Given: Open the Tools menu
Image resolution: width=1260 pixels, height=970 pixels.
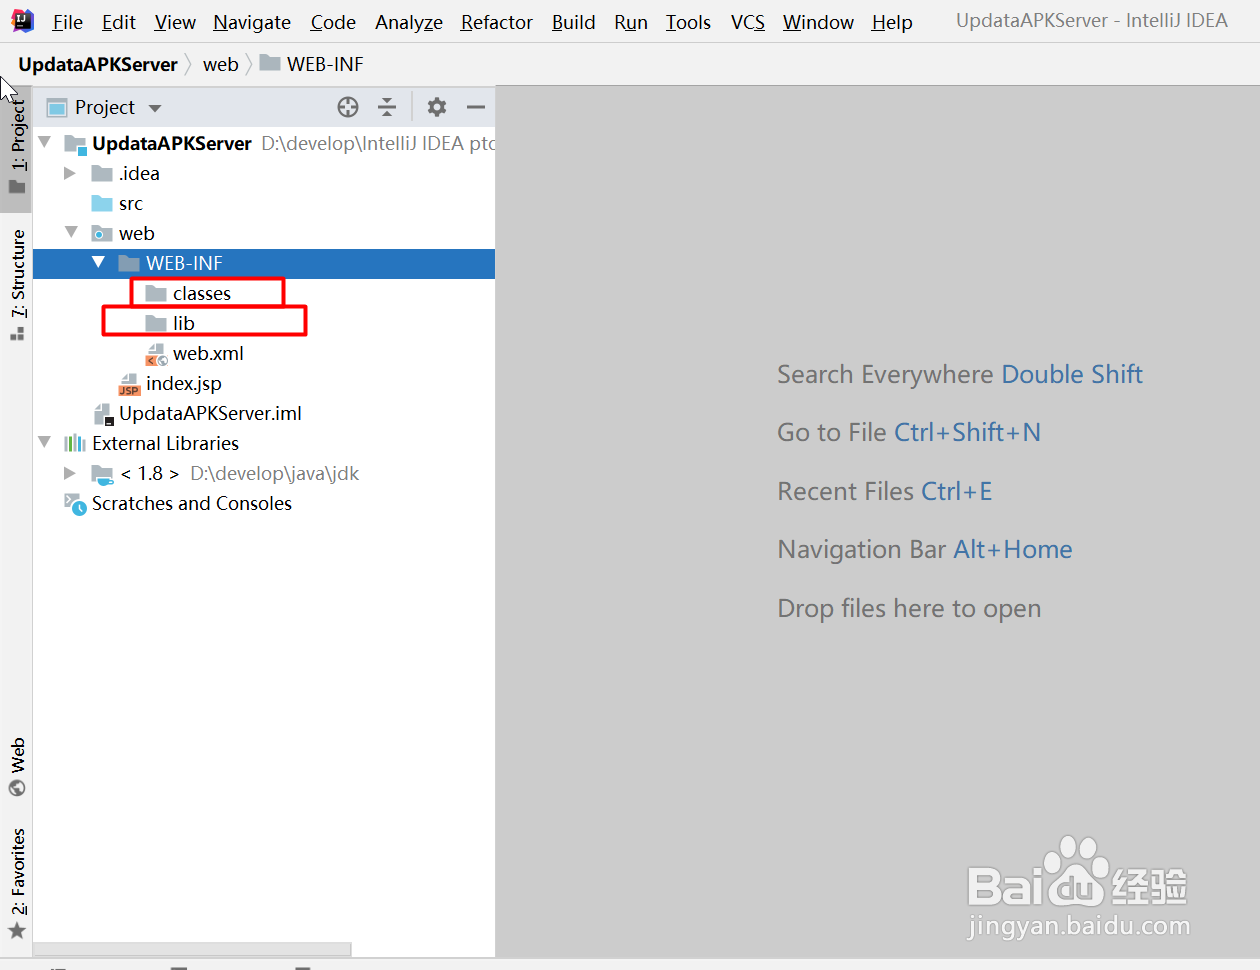Looking at the screenshot, I should 688,22.
